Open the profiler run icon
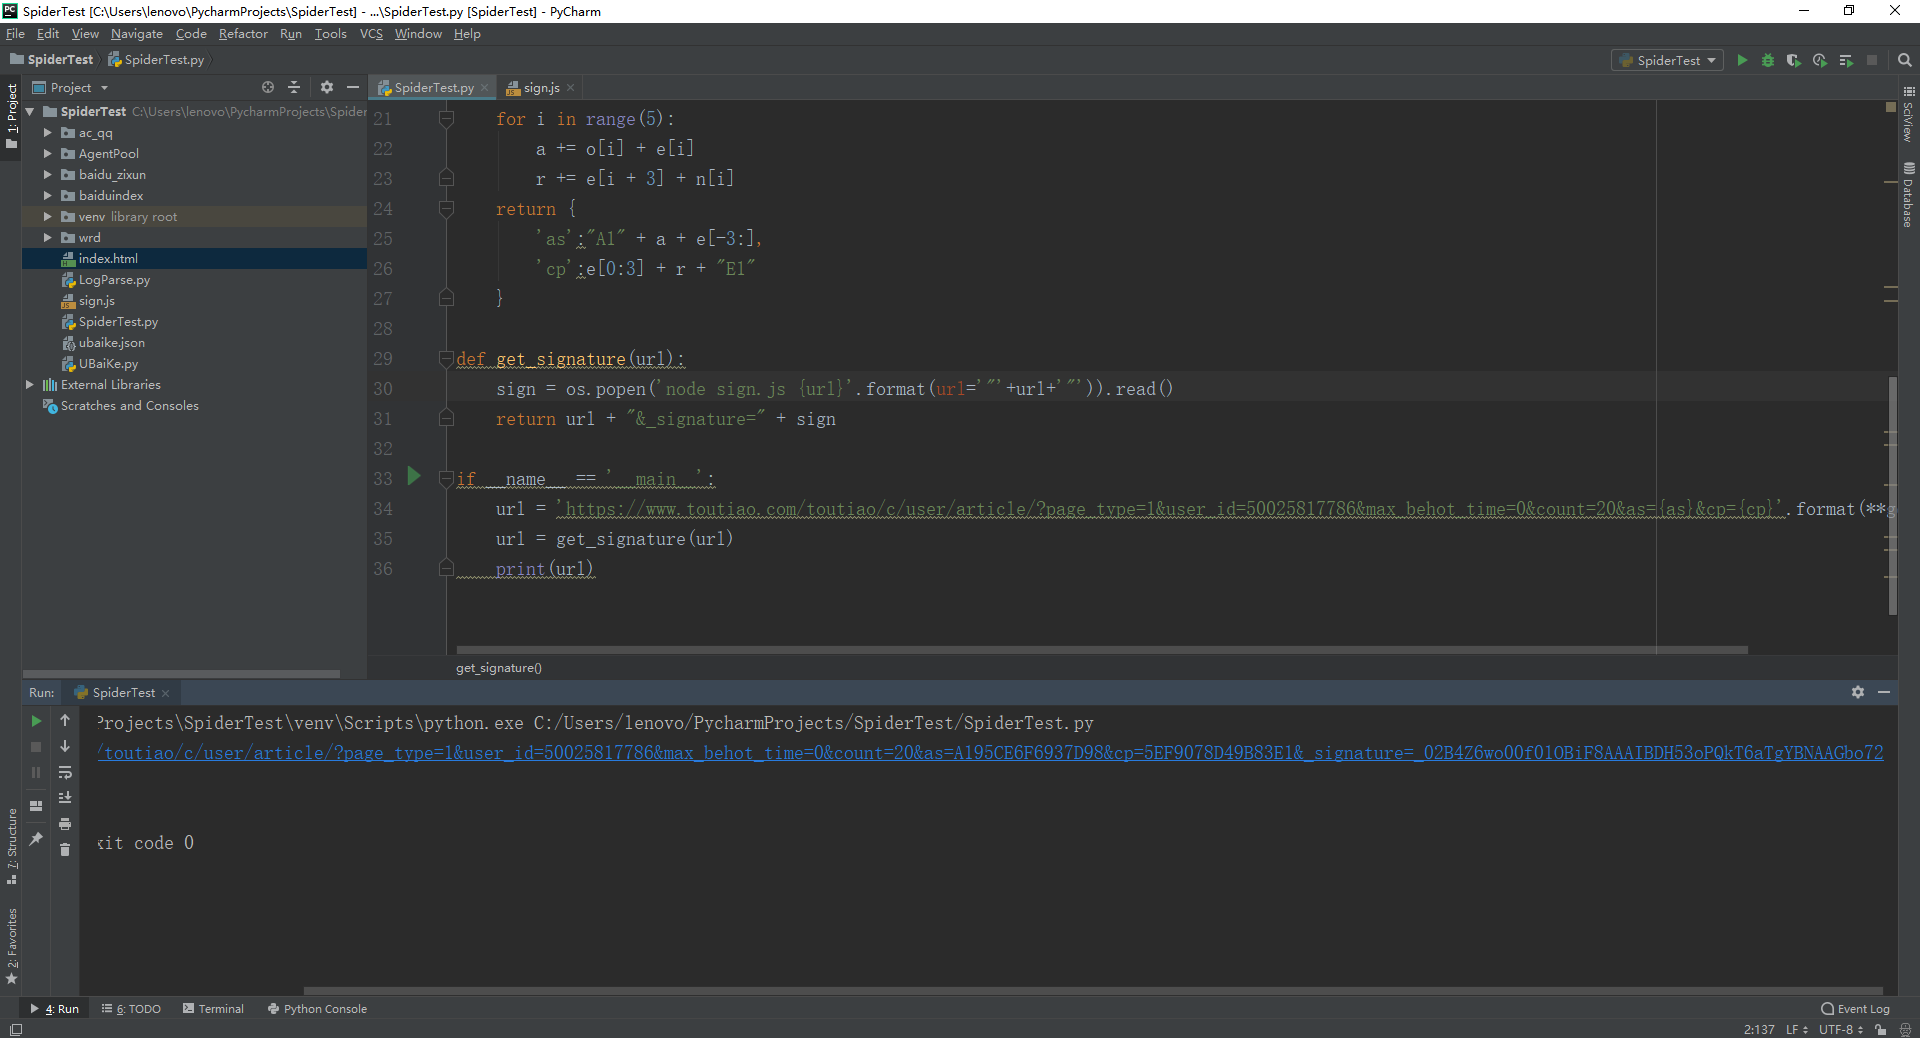 click(x=1820, y=60)
